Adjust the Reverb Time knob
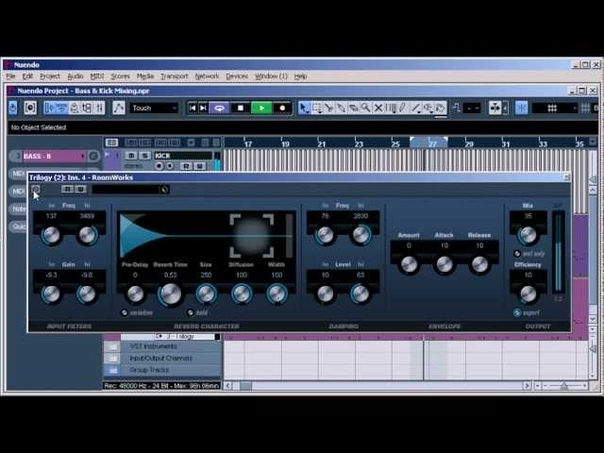This screenshot has height=453, width=604. [x=170, y=294]
